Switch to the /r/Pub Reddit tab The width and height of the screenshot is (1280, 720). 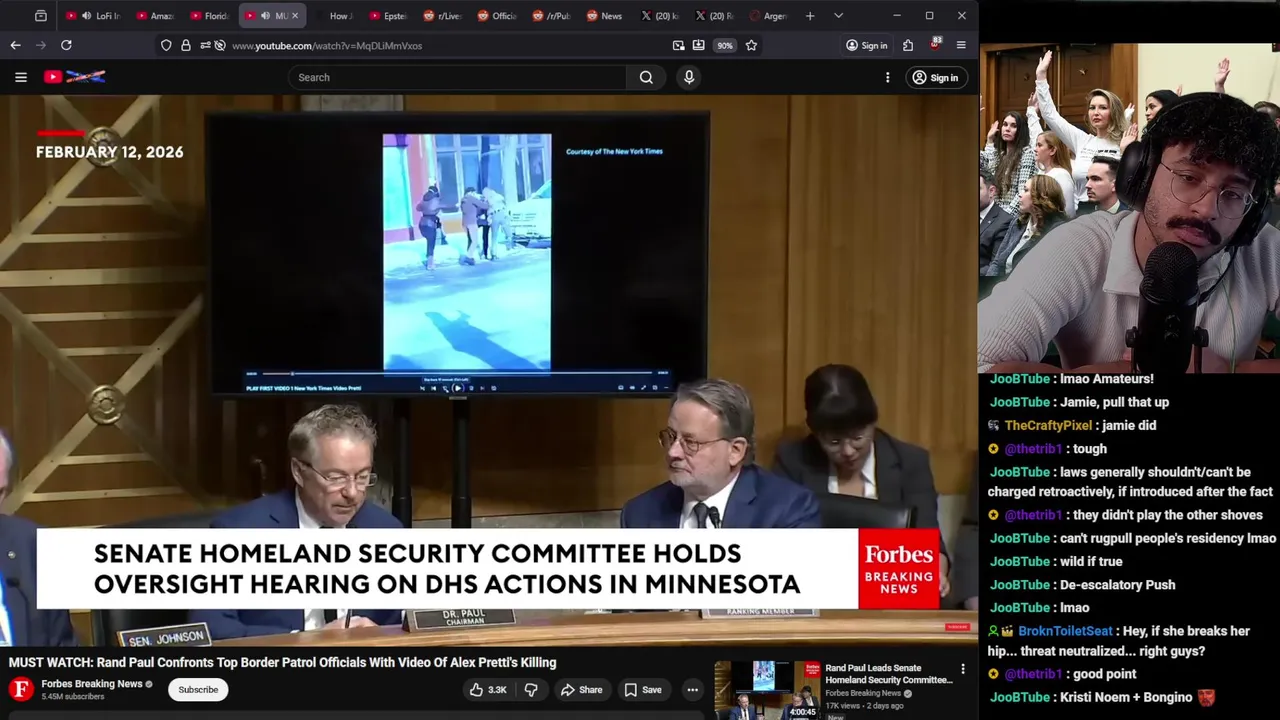click(x=550, y=16)
